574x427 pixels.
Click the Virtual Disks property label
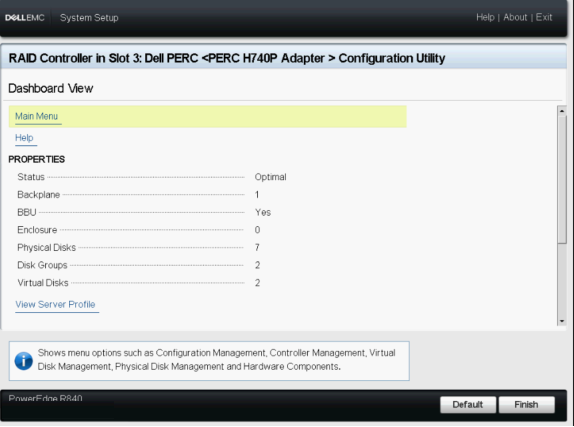click(x=43, y=283)
